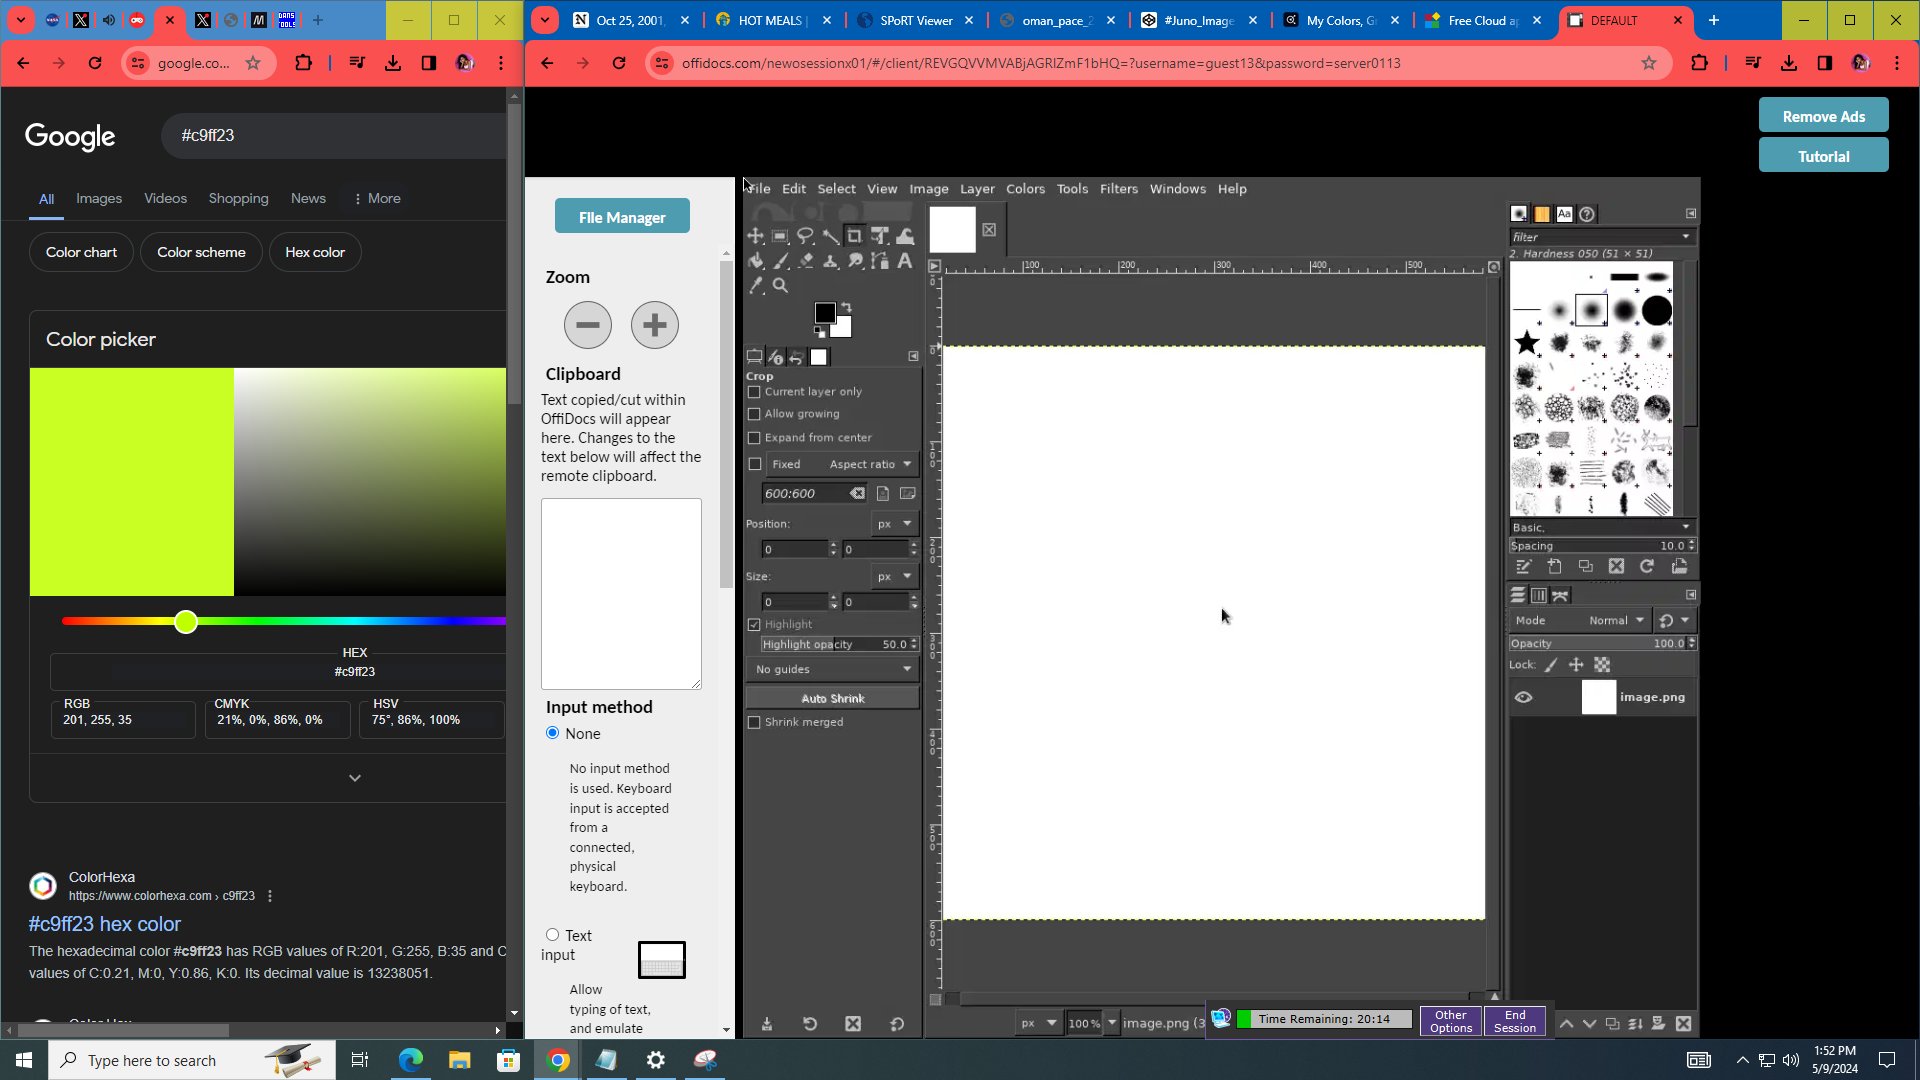Image resolution: width=1920 pixels, height=1080 pixels.
Task: Select the Eraser tool
Action: 806,261
